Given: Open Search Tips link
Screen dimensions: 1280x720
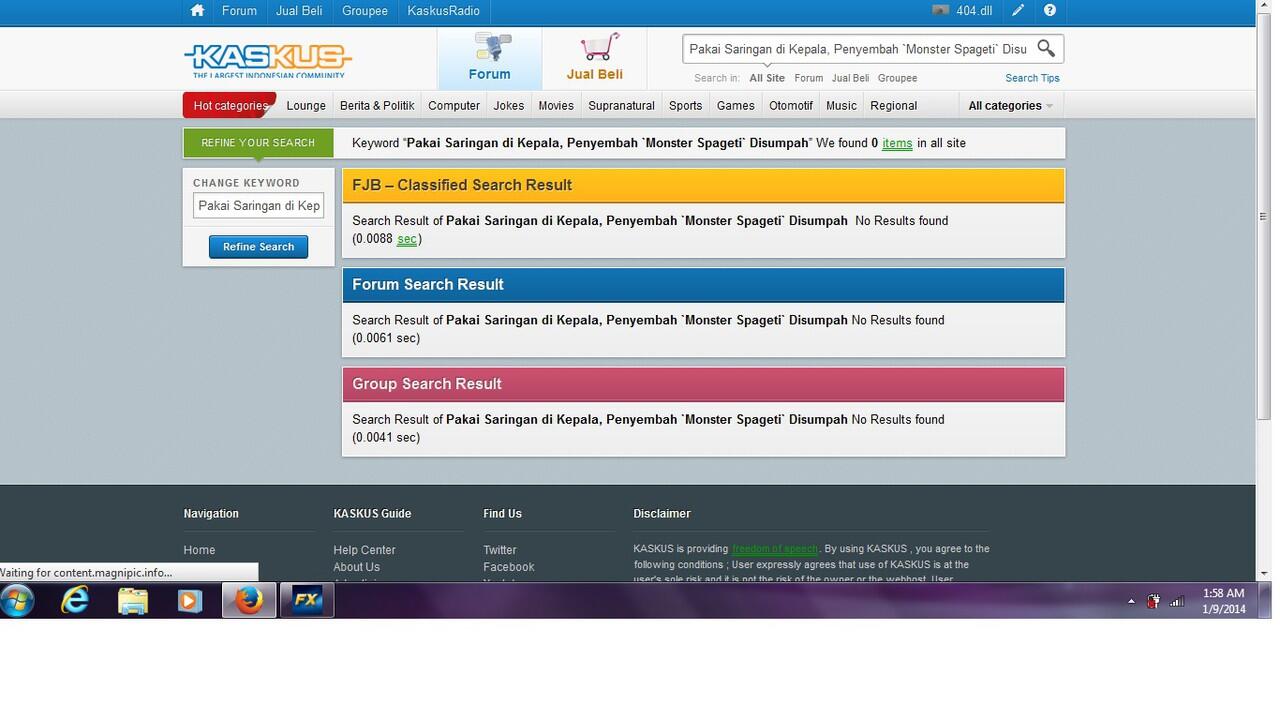Looking at the screenshot, I should coord(1032,78).
